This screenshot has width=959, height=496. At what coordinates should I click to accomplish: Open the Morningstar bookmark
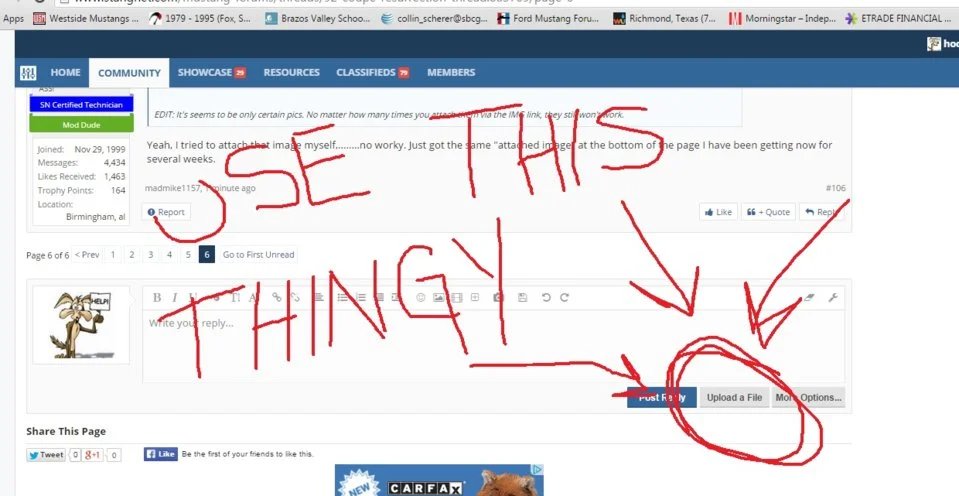tap(782, 18)
